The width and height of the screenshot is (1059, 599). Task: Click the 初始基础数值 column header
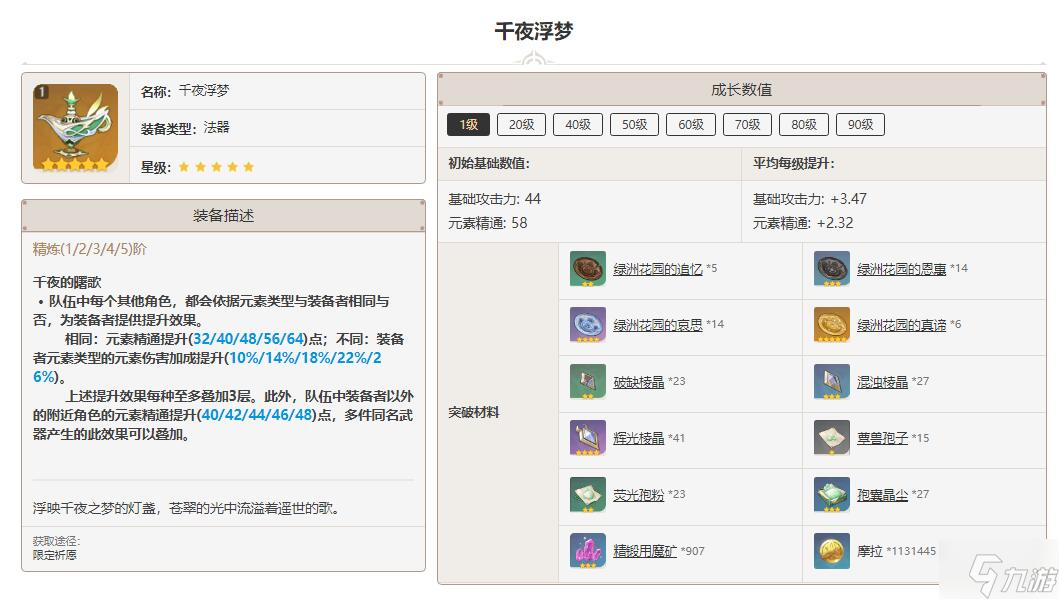coord(489,163)
